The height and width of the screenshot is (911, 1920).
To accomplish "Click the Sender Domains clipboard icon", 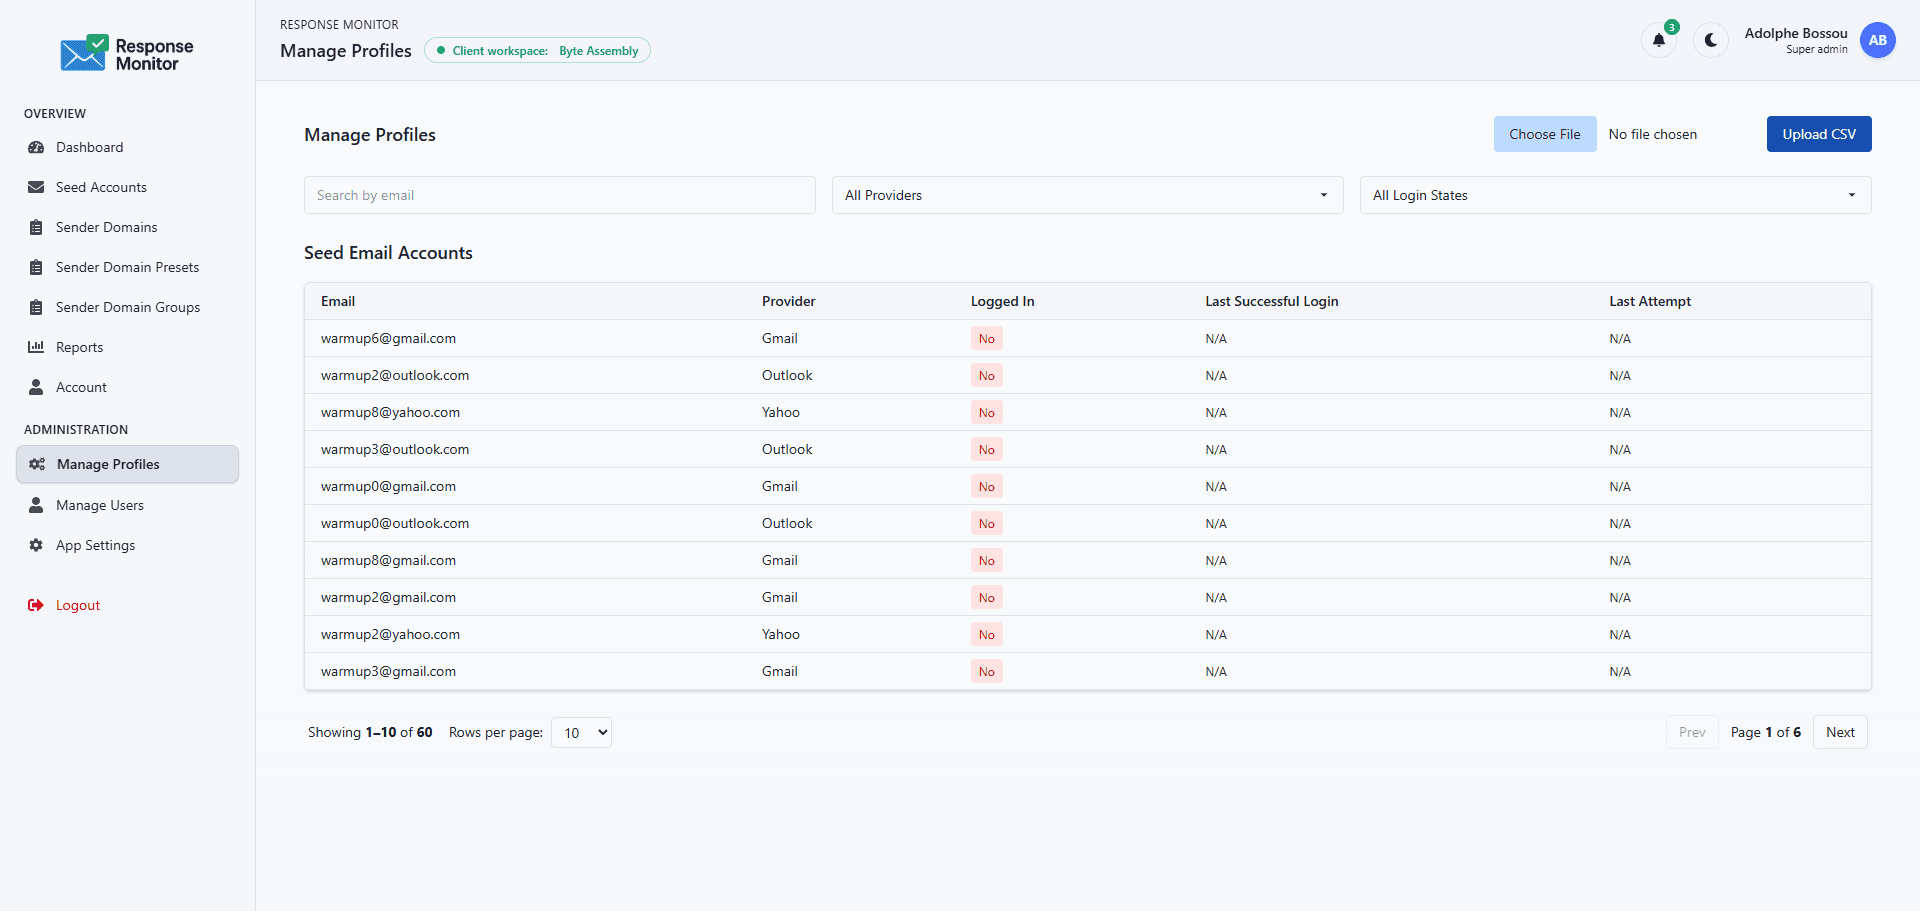I will pyautogui.click(x=36, y=227).
